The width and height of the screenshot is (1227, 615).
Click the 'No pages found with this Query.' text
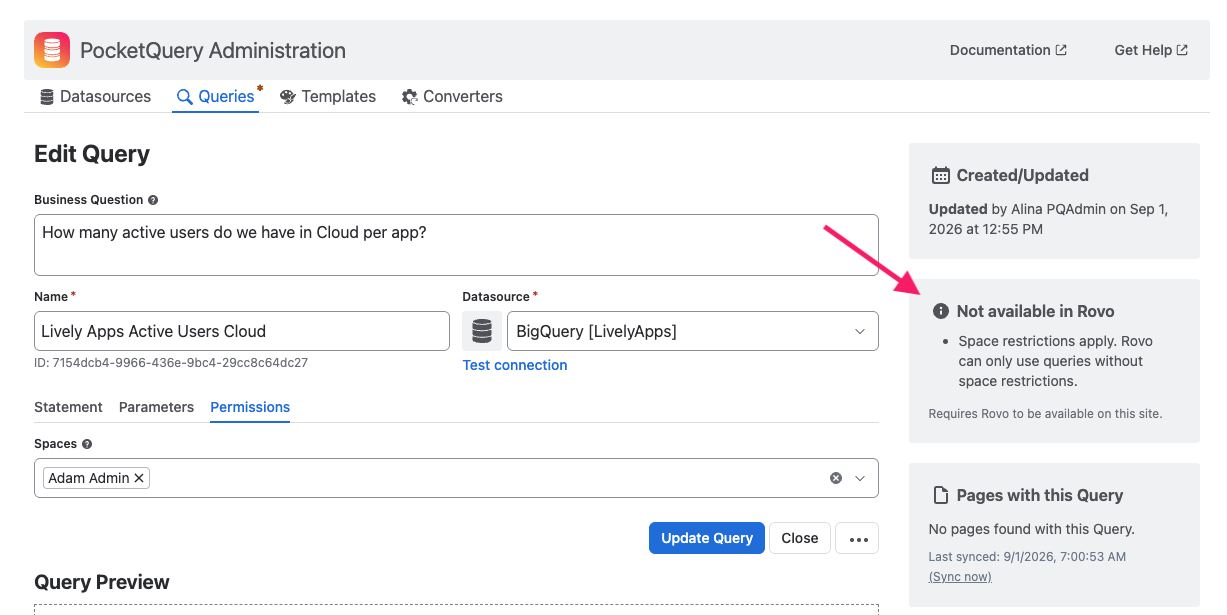click(x=1032, y=529)
